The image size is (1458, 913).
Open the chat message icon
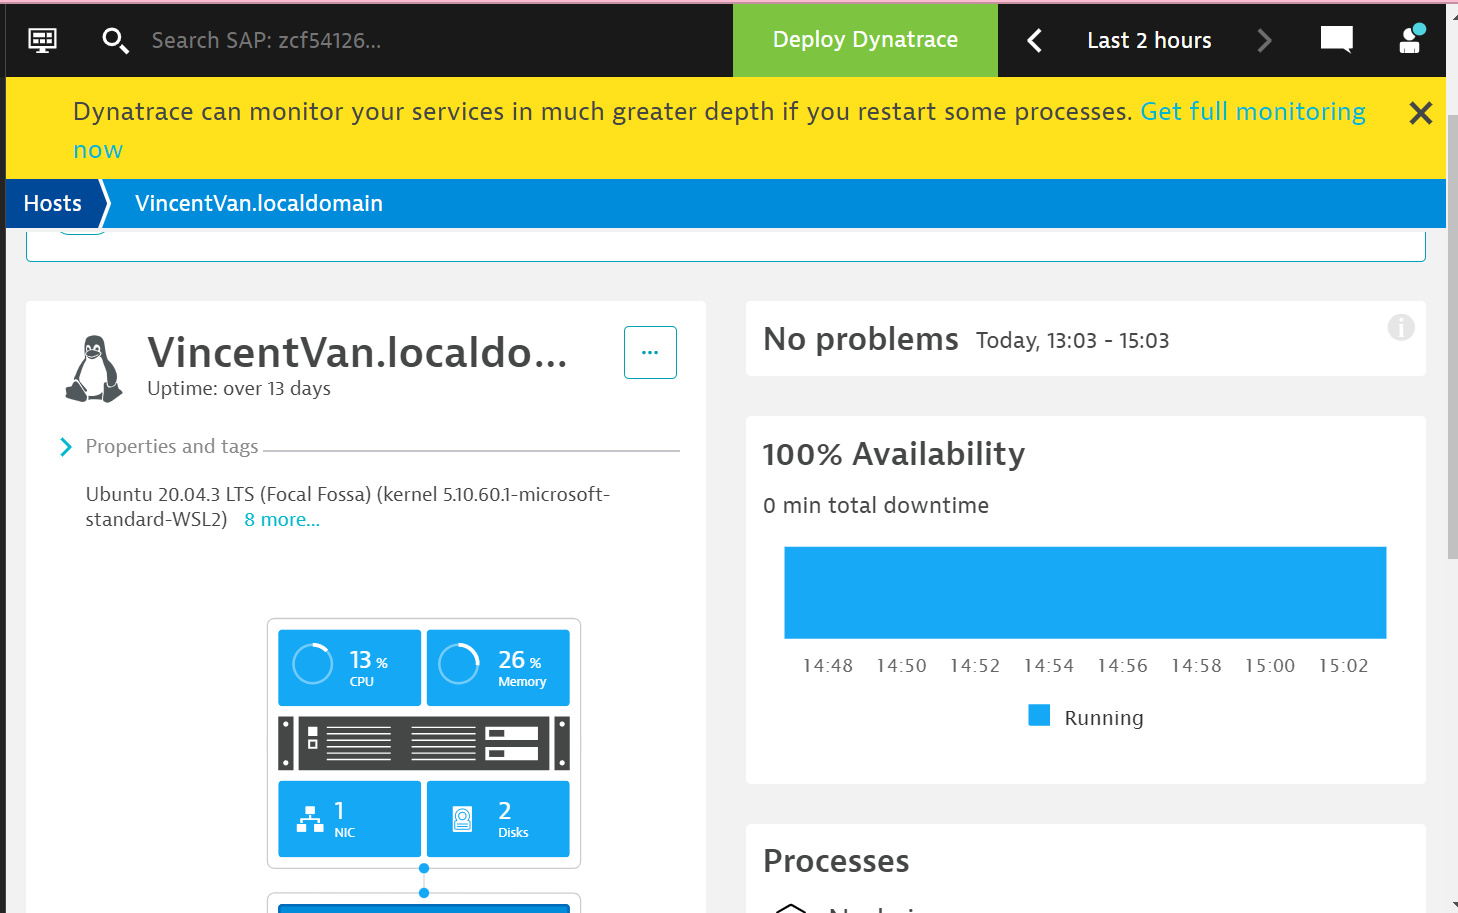[1336, 40]
